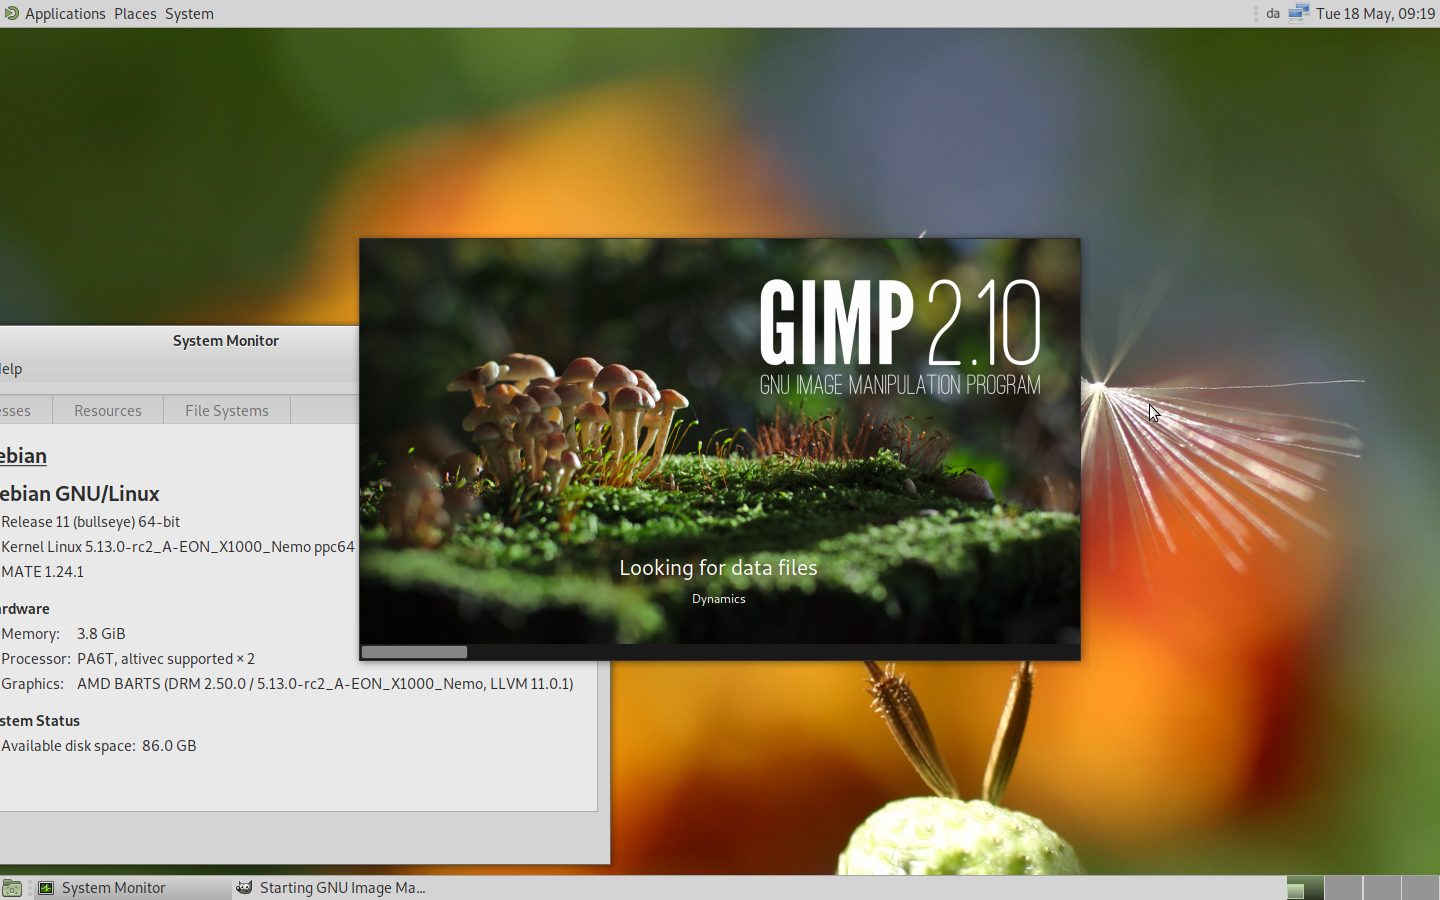This screenshot has height=900, width=1440.
Task: Open the Applications menu
Action: (x=65, y=13)
